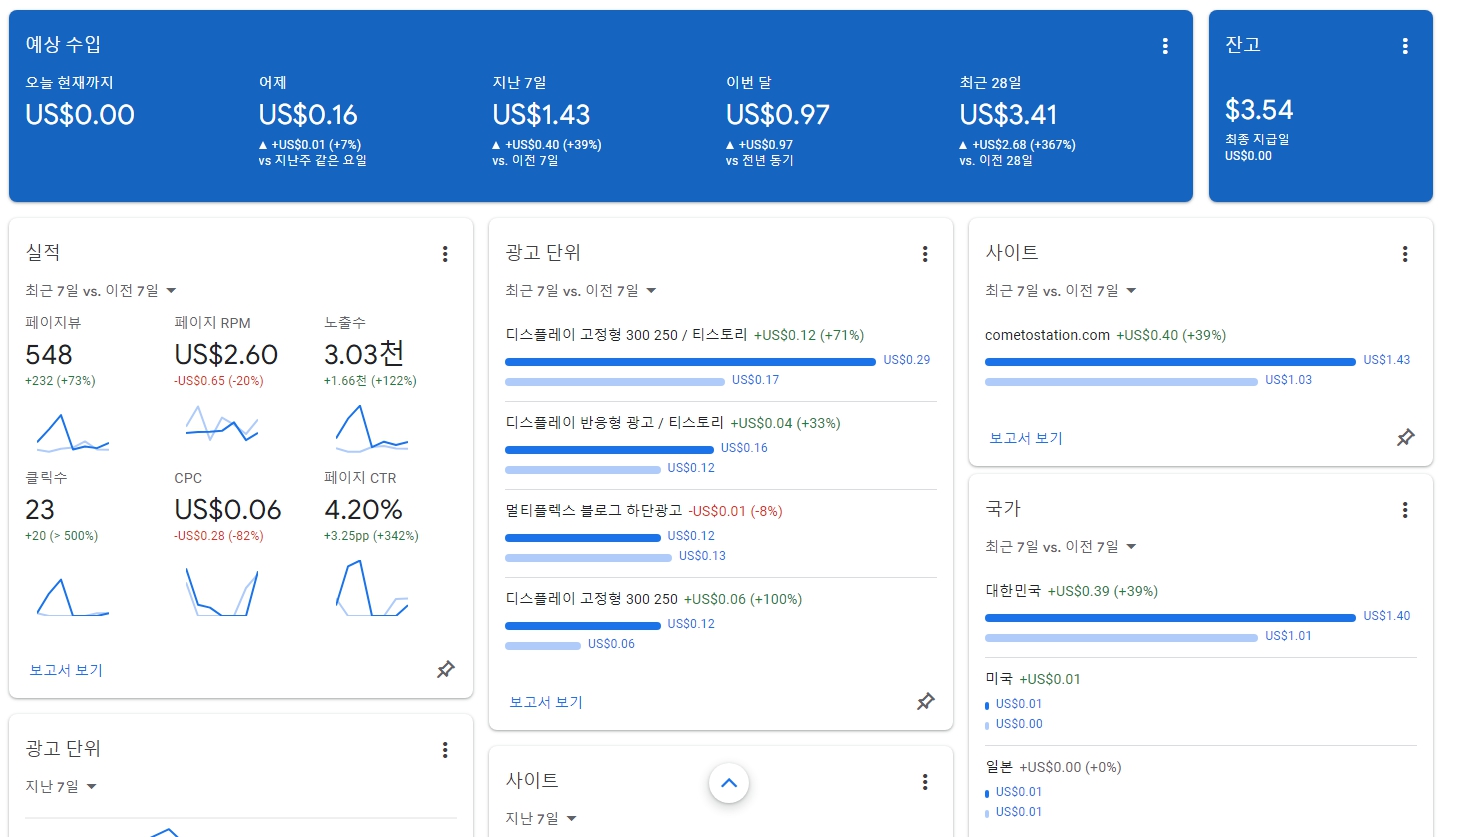Click the 클릭수 sparkline chart

point(72,596)
